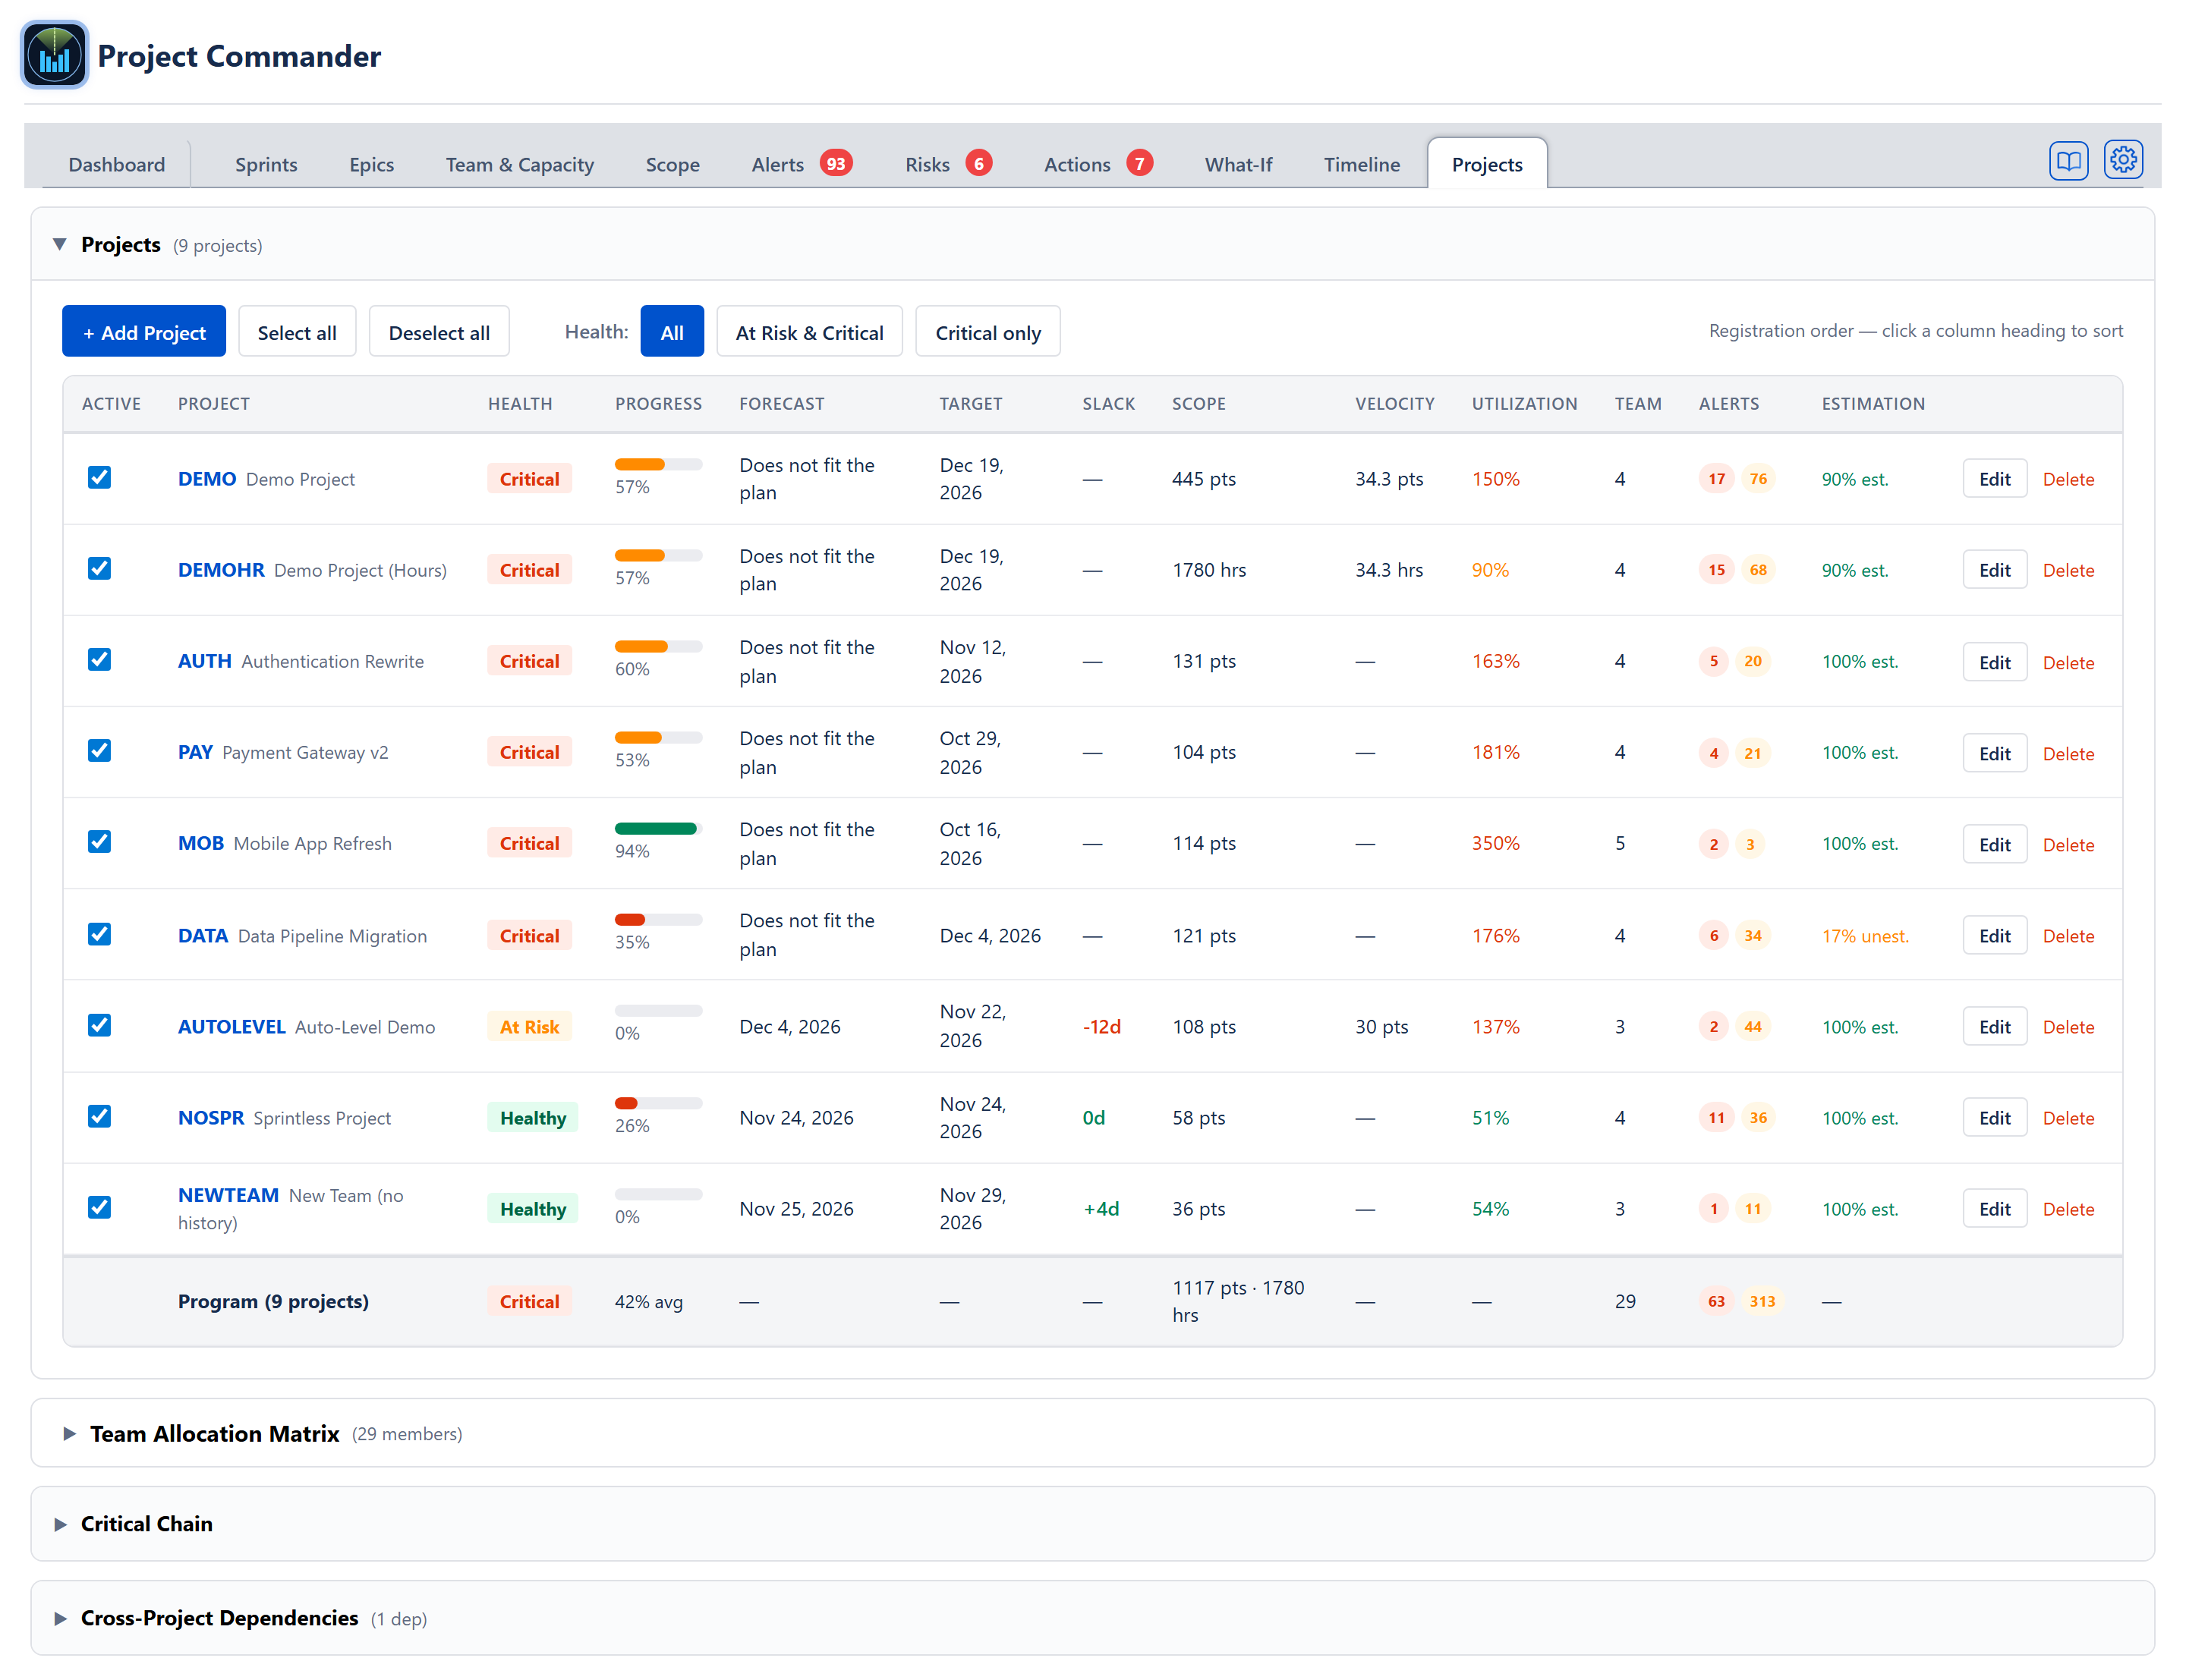Expand the Cross-Project Dependencies section
Image resolution: width=2186 pixels, height=1680 pixels.
60,1618
